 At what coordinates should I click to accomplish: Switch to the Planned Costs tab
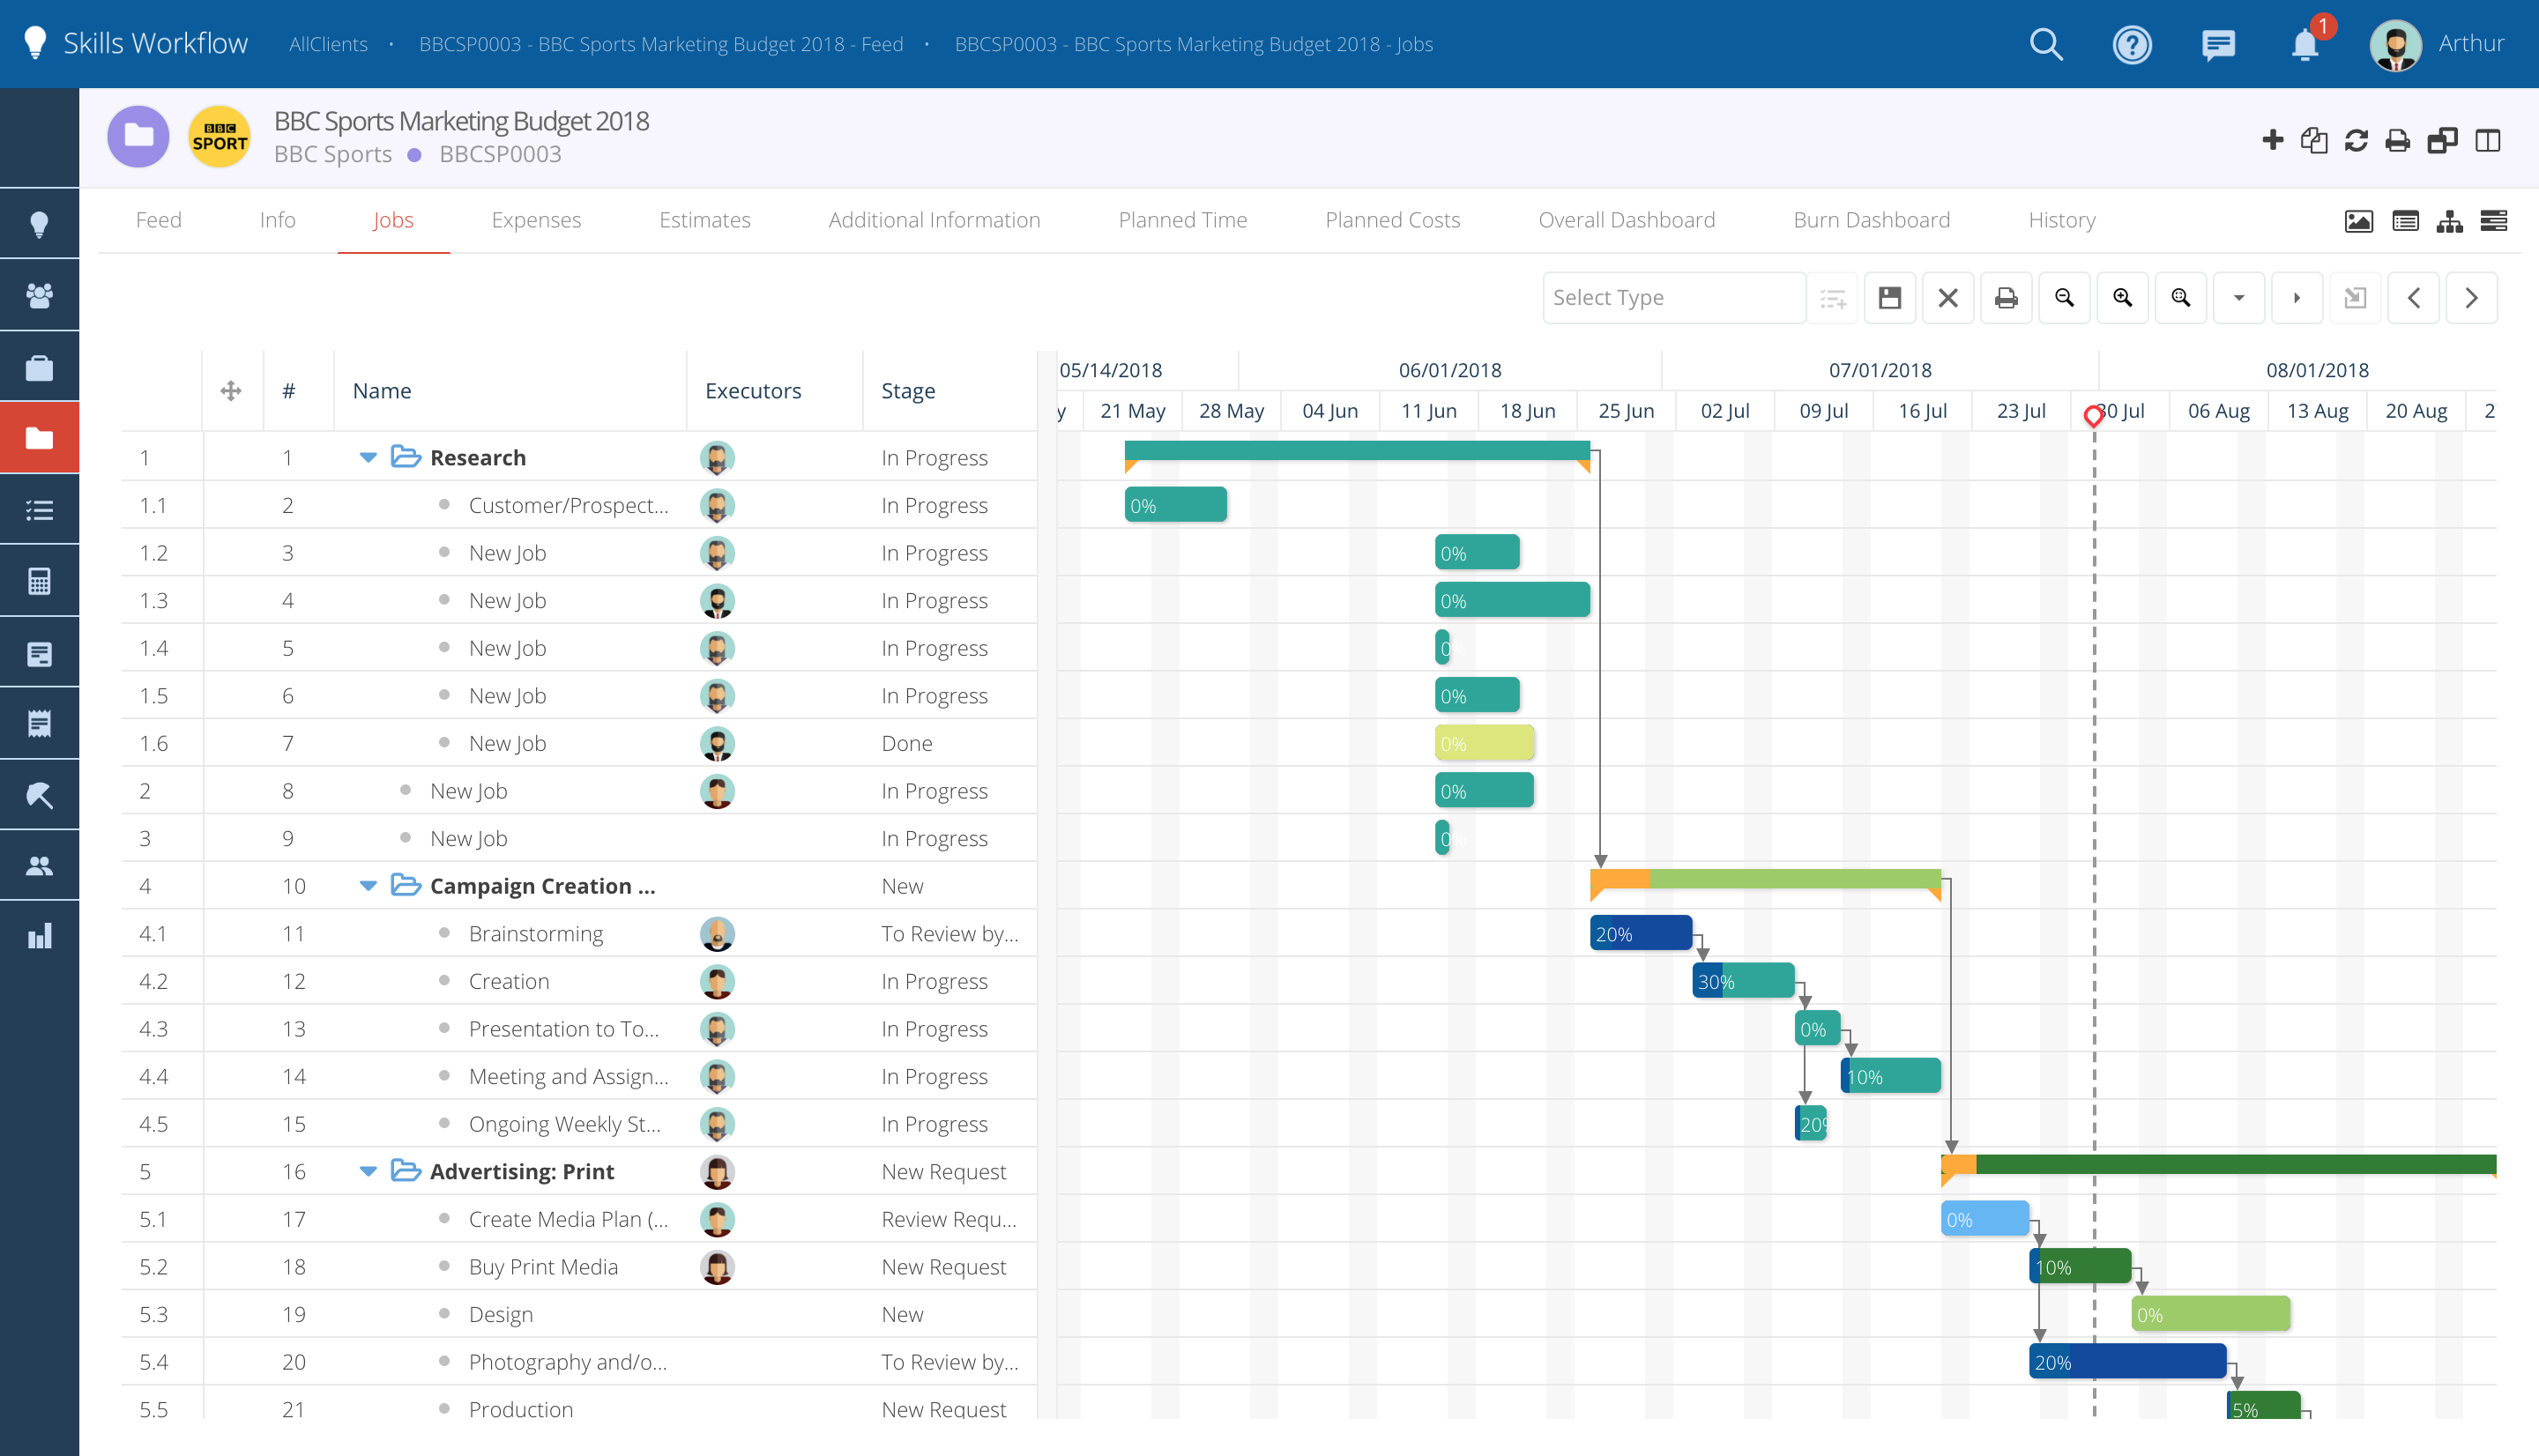(x=1392, y=220)
